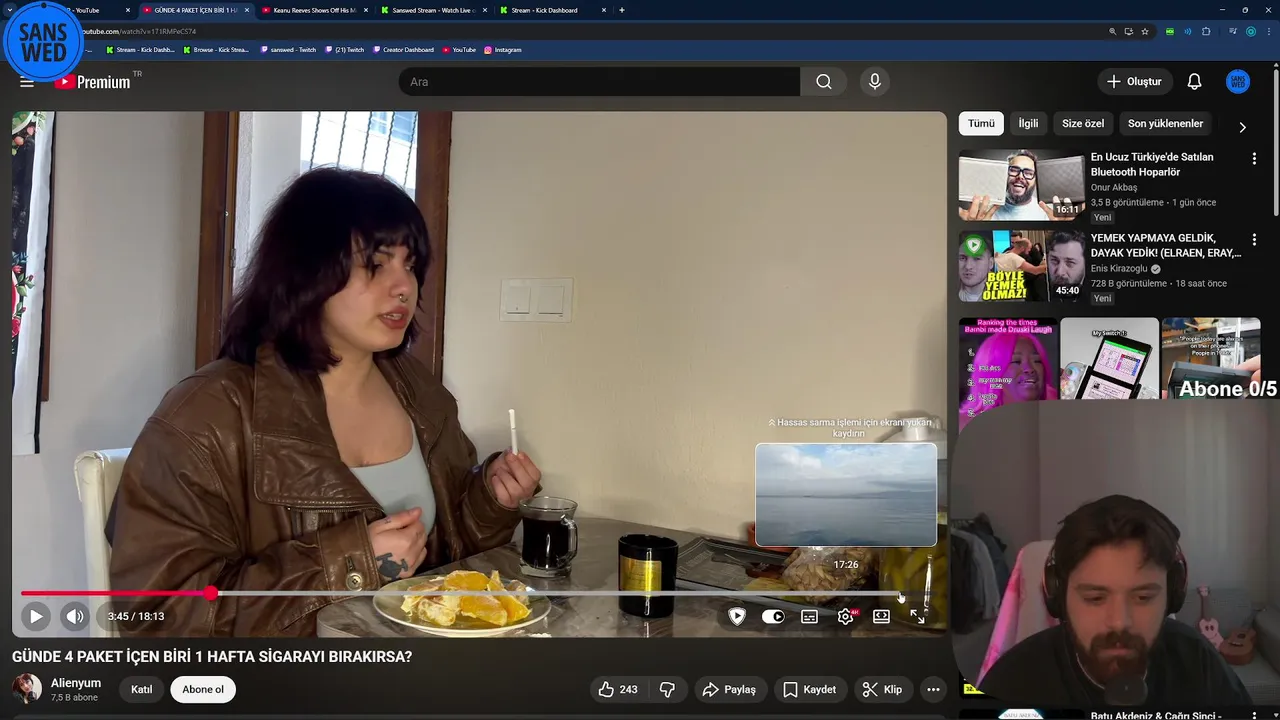Select the İlgili filter chip

click(1028, 123)
